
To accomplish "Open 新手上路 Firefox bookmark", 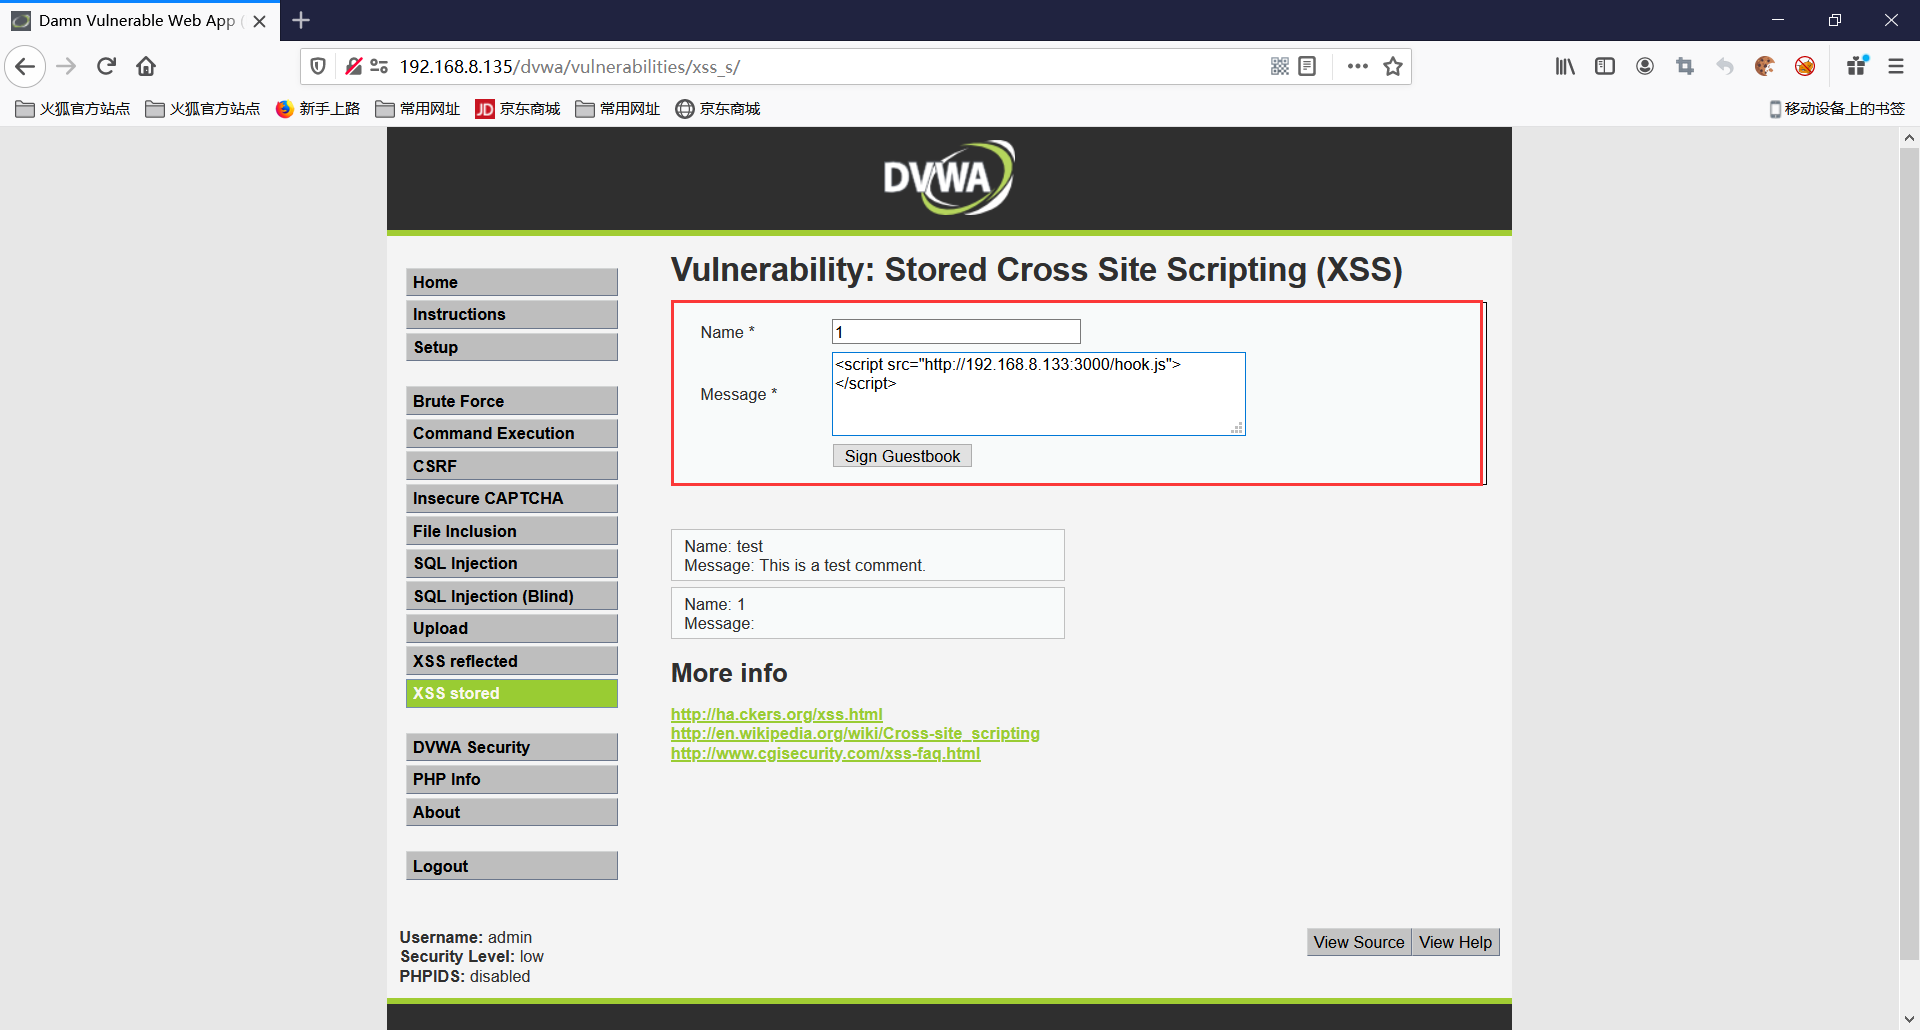I will pos(318,108).
